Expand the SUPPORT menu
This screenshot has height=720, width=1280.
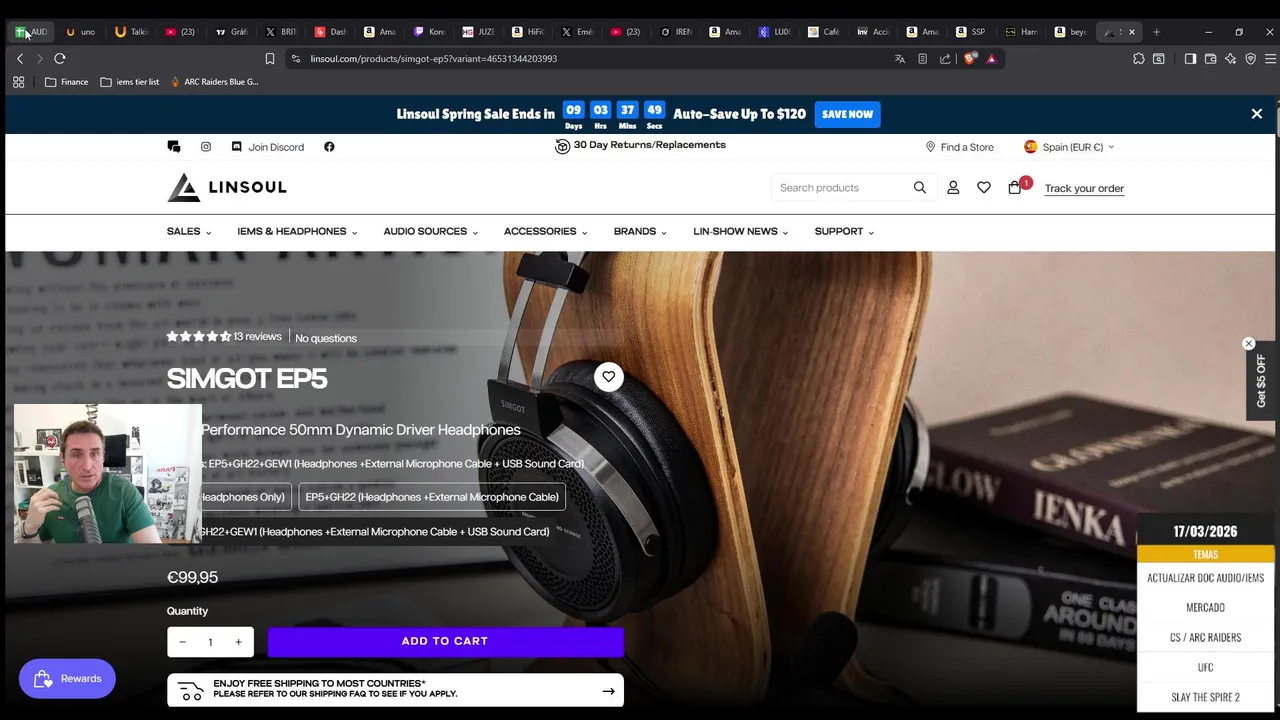point(844,232)
